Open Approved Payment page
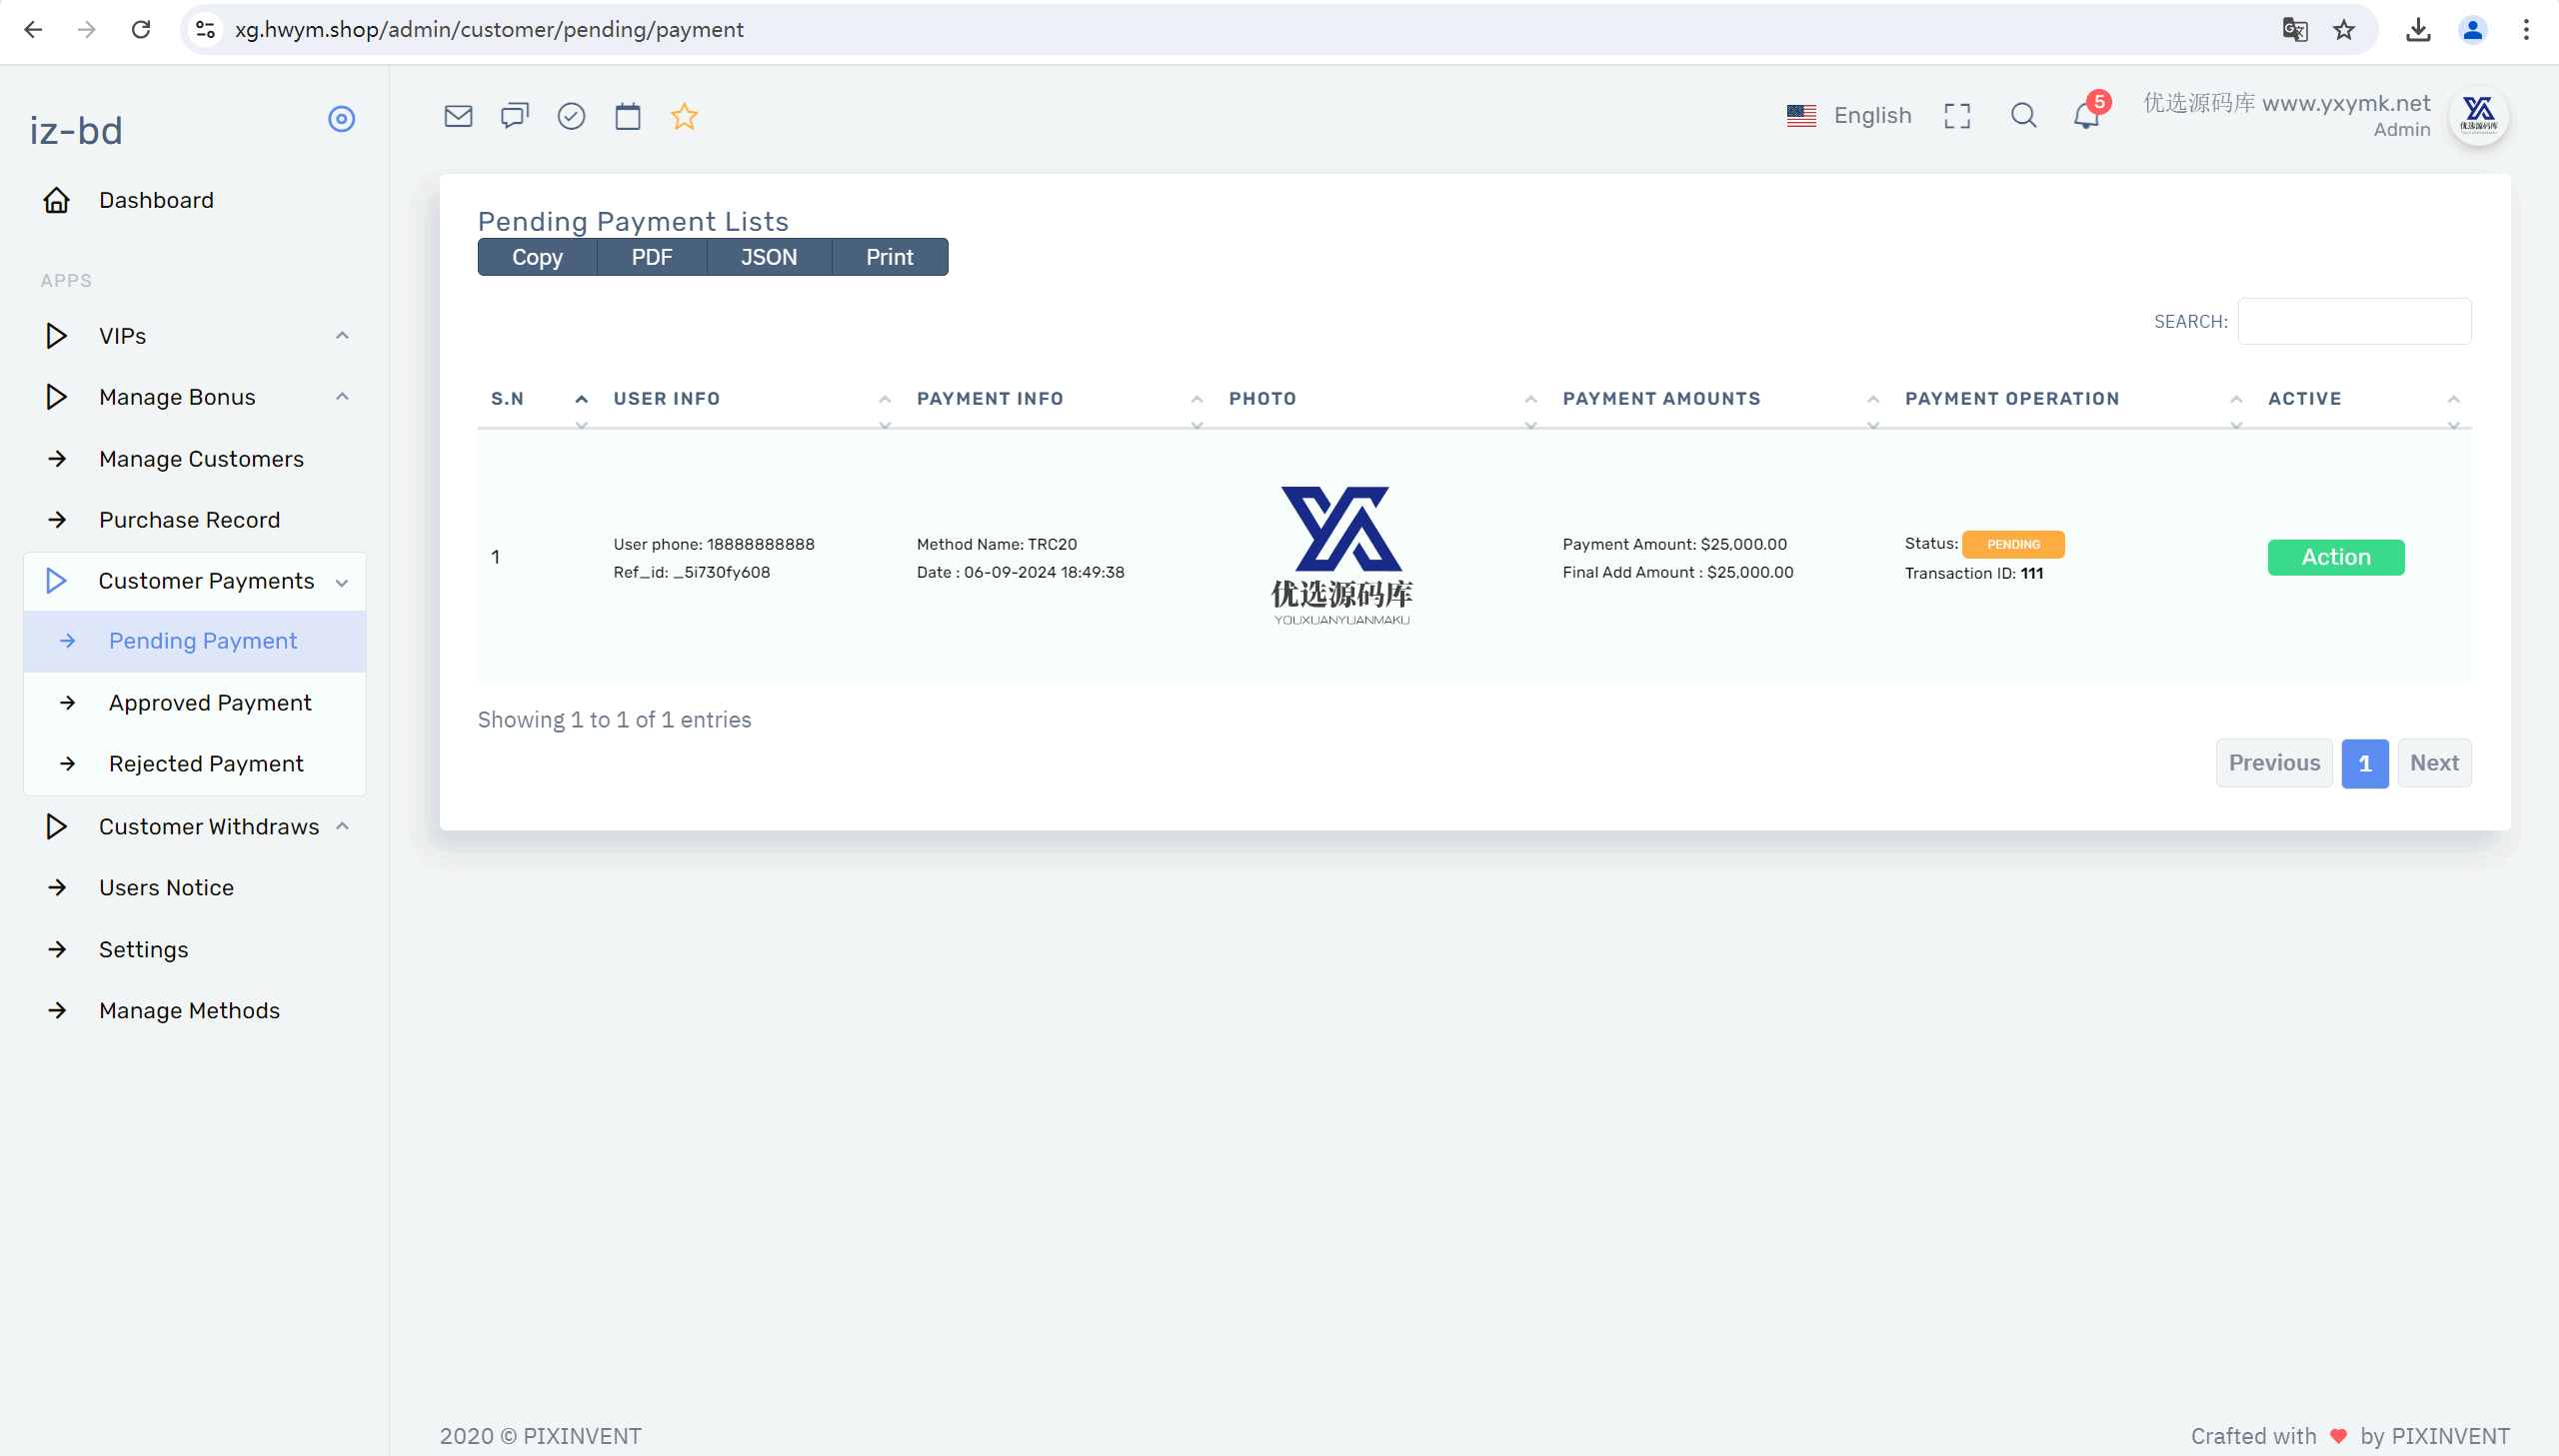This screenshot has height=1456, width=2559. pyautogui.click(x=210, y=703)
